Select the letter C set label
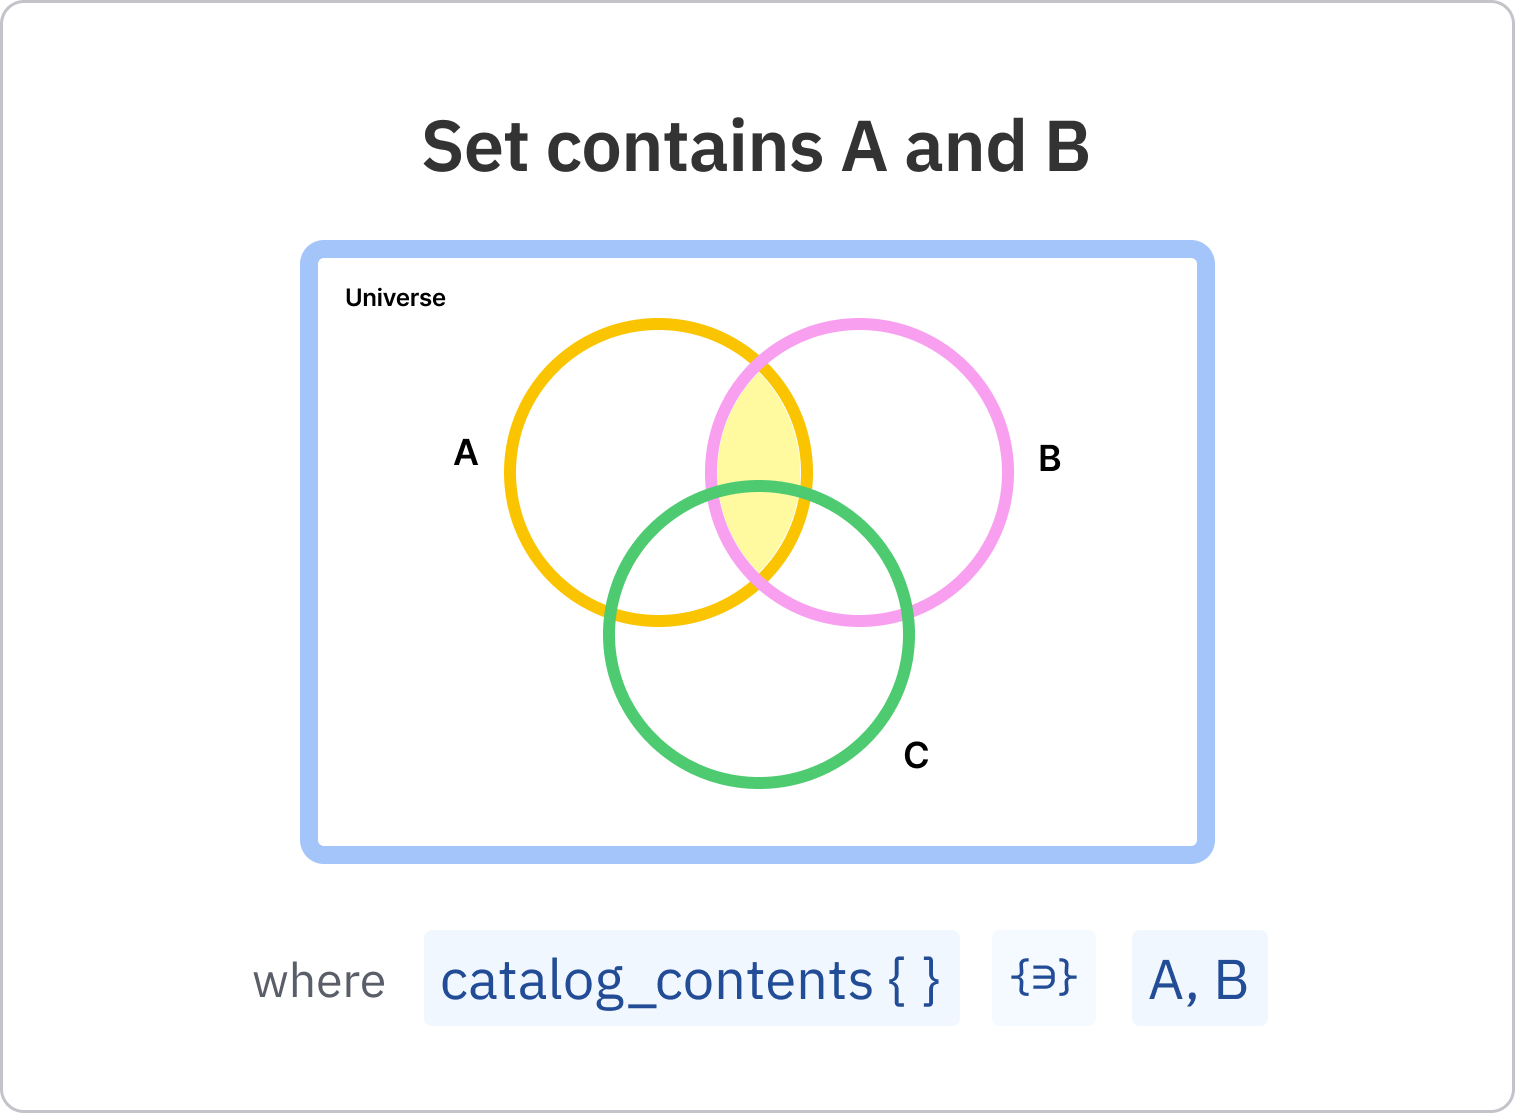This screenshot has height=1113, width=1515. [916, 755]
